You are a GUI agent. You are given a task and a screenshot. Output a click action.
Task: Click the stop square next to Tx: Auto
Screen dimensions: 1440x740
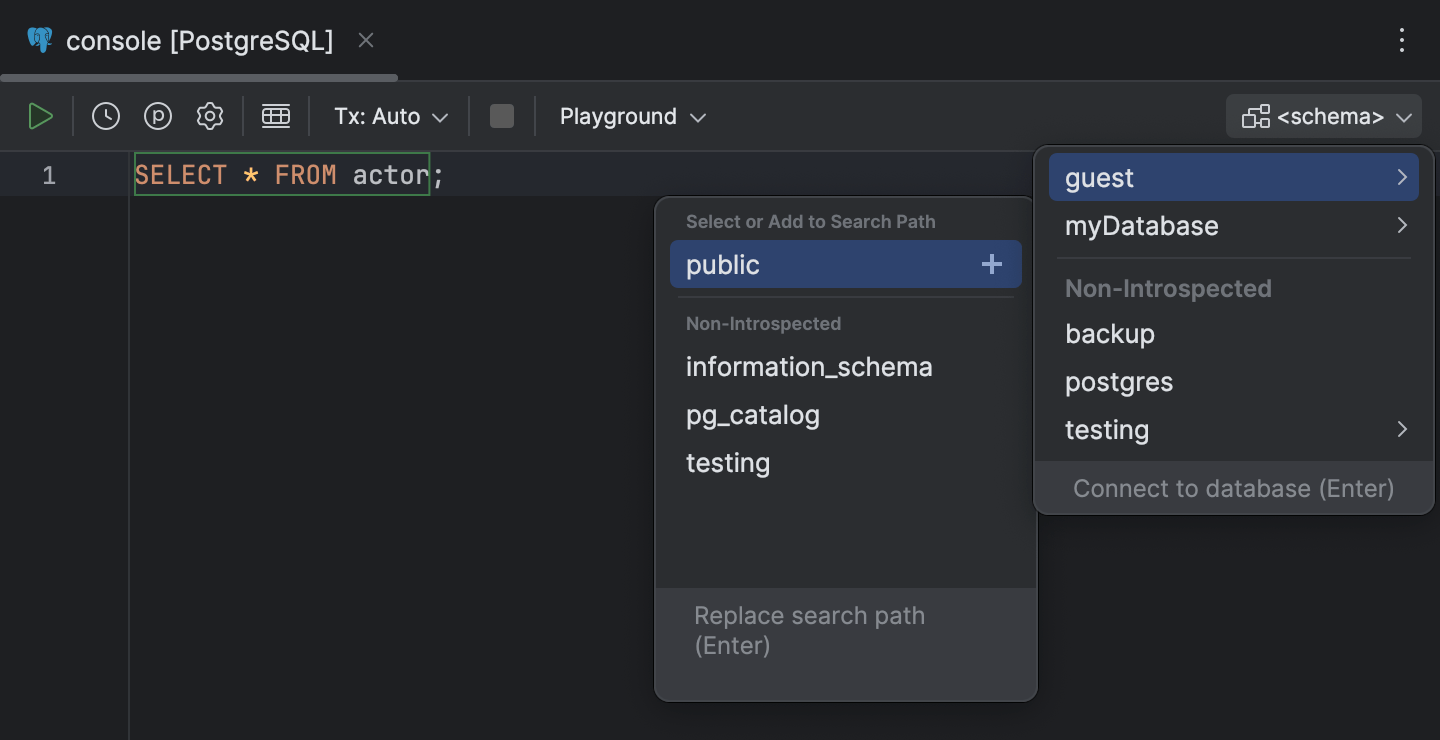point(501,115)
